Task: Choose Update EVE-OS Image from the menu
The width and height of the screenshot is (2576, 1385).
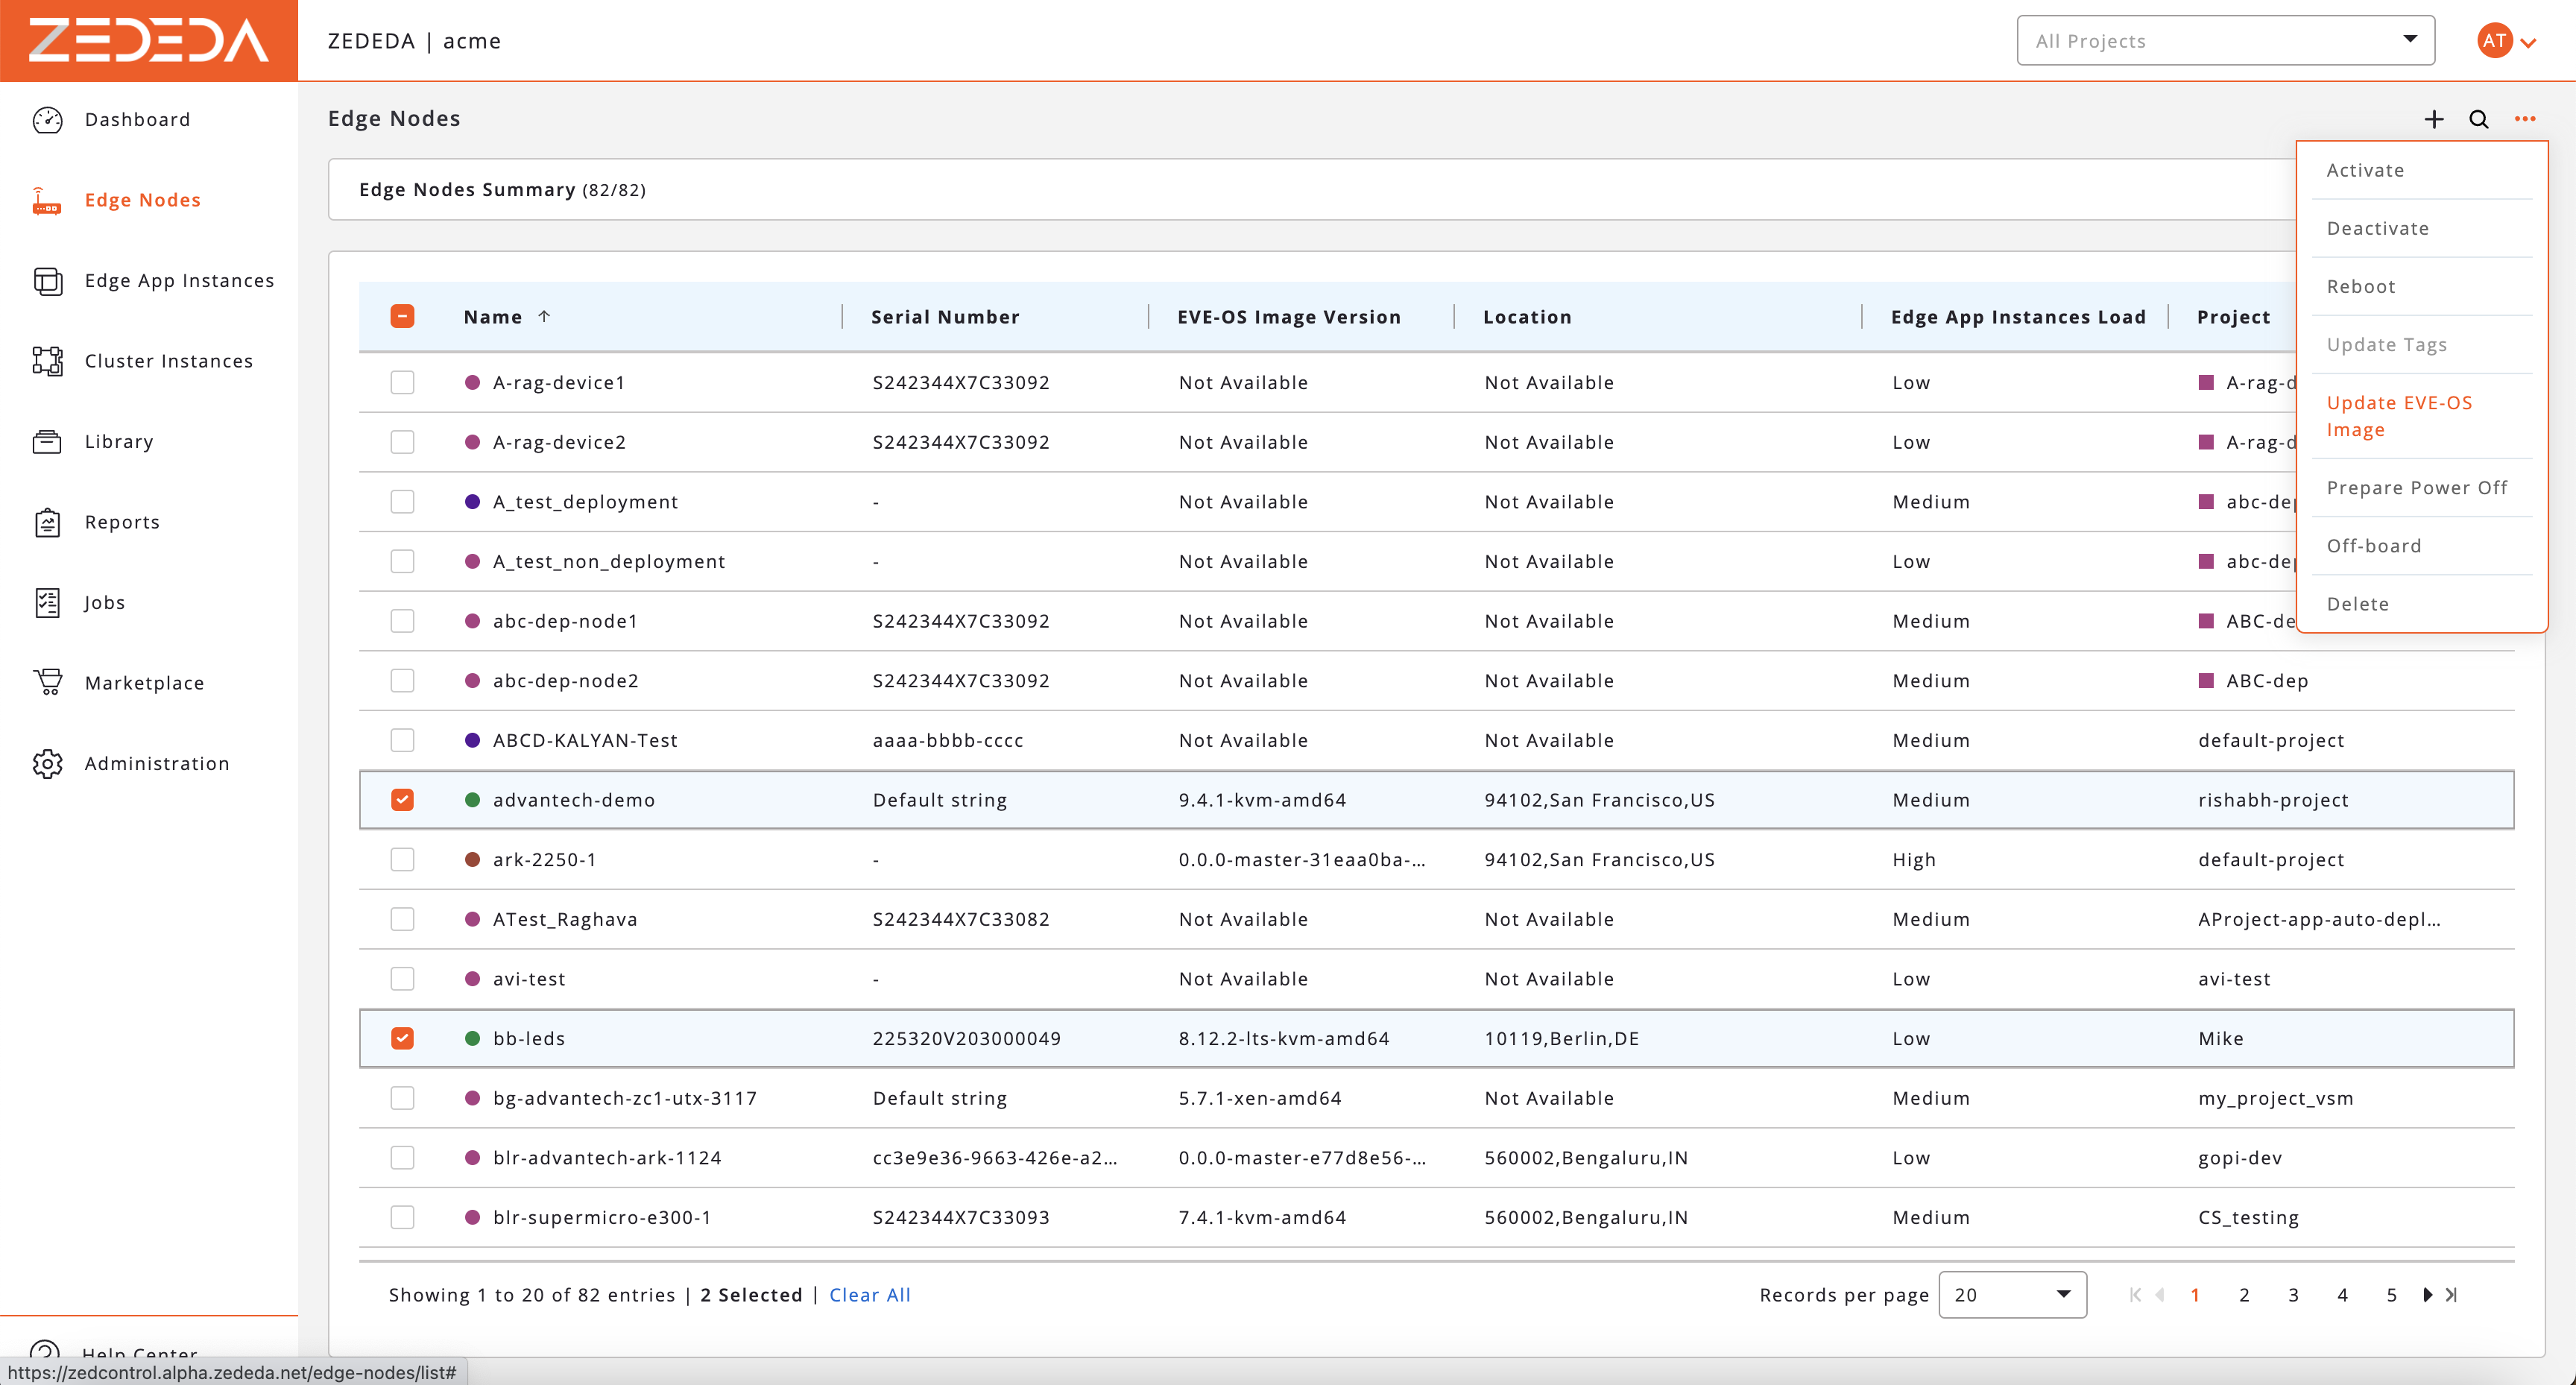Action: pyautogui.click(x=2400, y=416)
